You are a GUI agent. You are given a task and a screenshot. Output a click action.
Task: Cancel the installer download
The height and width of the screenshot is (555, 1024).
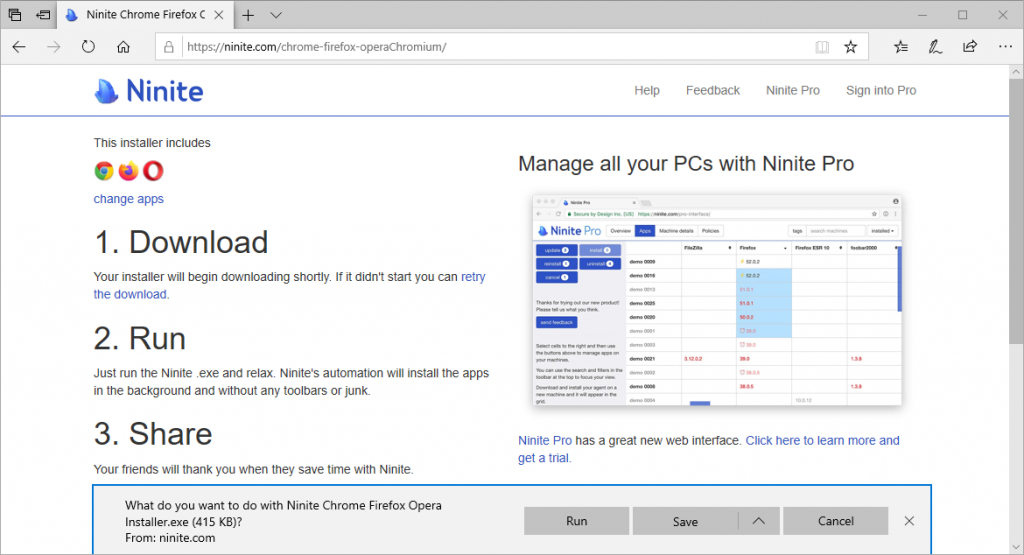(835, 521)
